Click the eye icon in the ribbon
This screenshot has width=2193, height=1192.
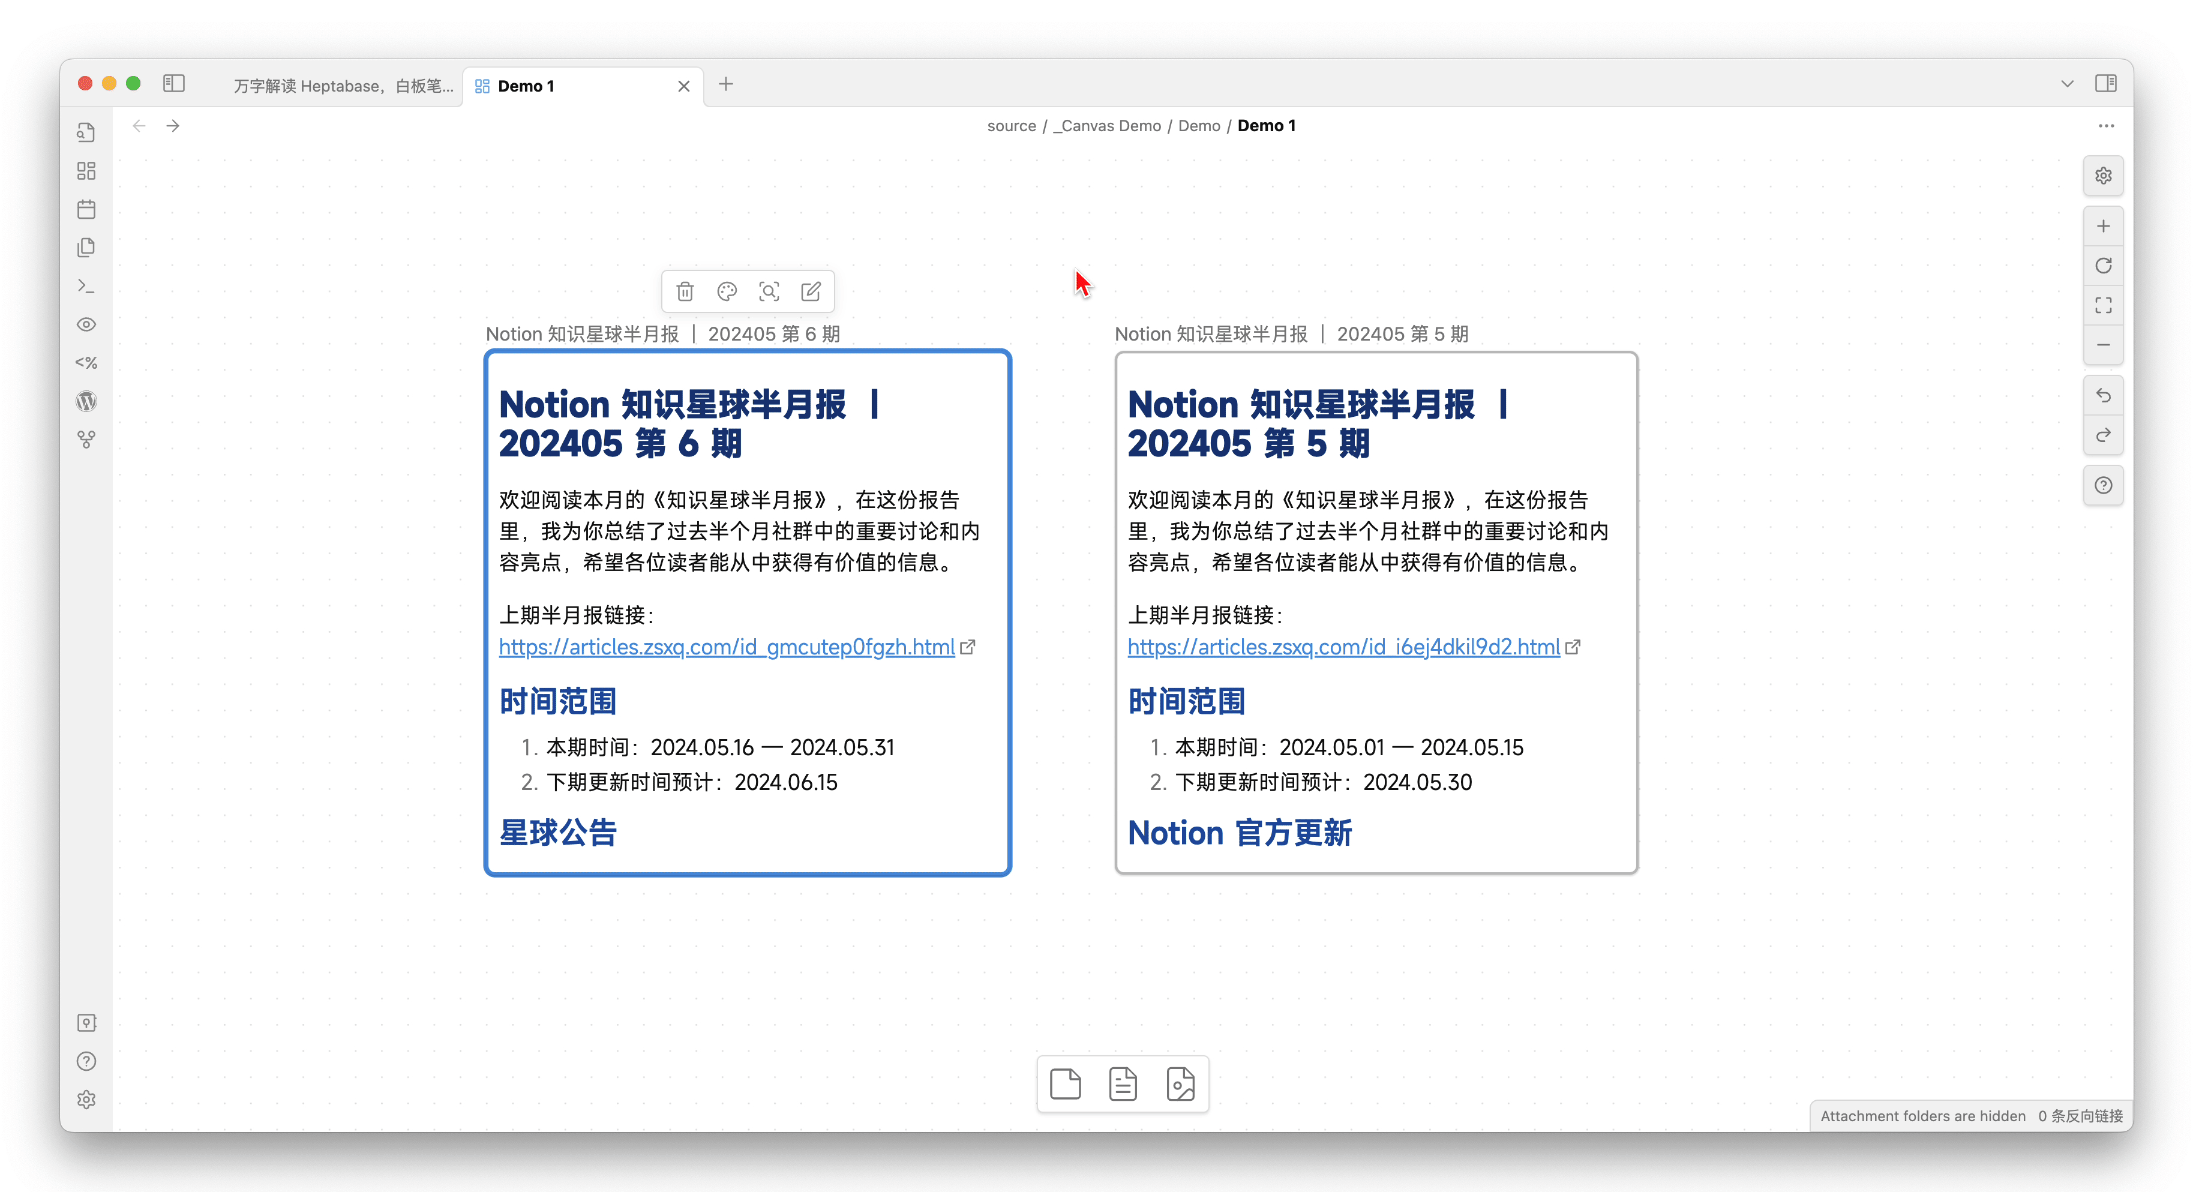coord(87,324)
